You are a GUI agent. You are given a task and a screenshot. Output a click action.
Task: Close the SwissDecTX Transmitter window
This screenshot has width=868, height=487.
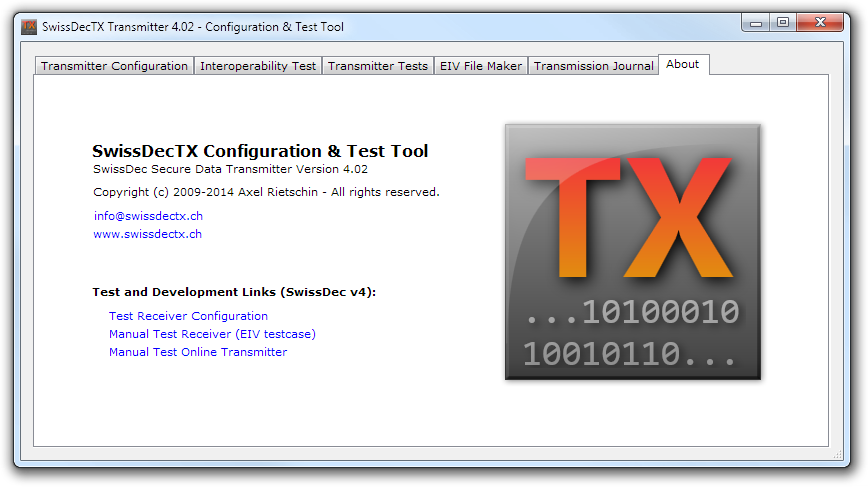coord(822,22)
